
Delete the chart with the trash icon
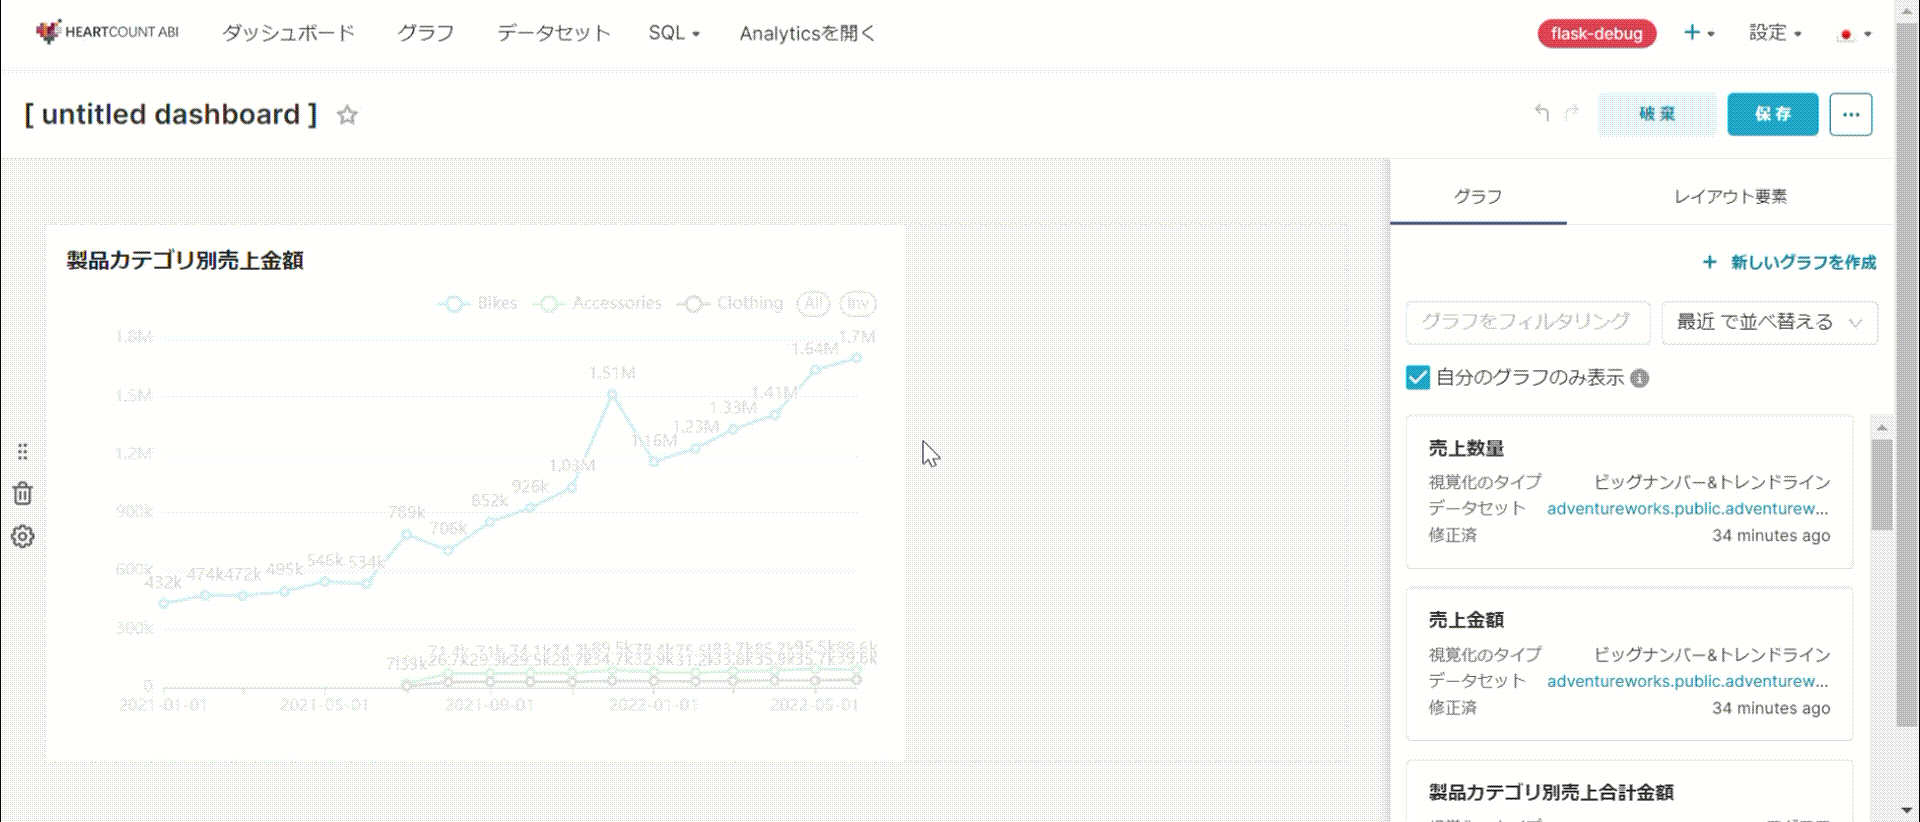point(22,493)
